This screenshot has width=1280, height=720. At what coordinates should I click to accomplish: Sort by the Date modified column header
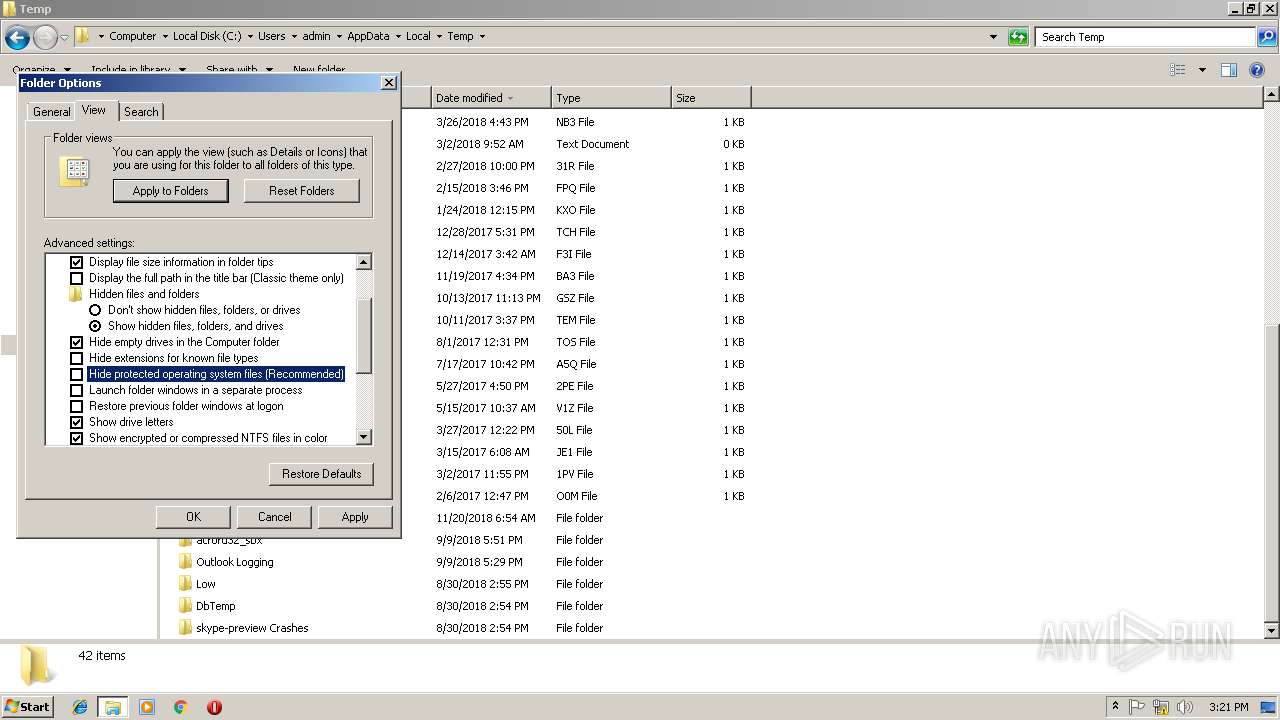(x=491, y=98)
